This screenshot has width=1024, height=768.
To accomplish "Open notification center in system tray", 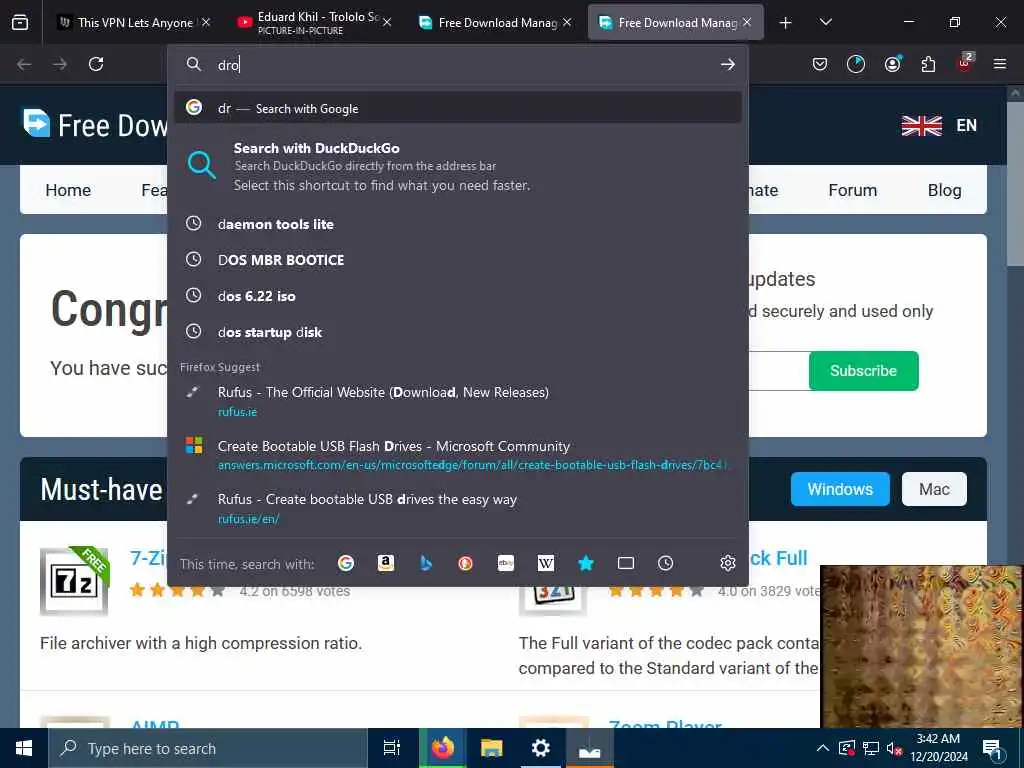I will coord(993,749).
